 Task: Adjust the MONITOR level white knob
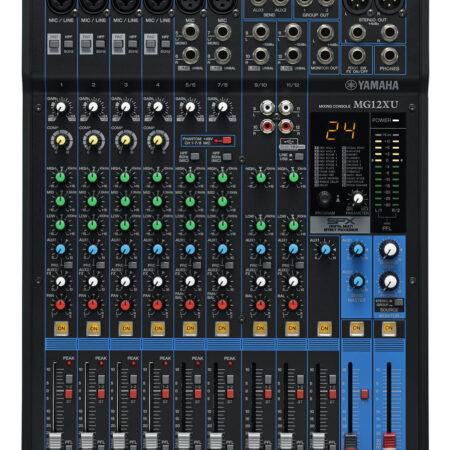(389, 249)
